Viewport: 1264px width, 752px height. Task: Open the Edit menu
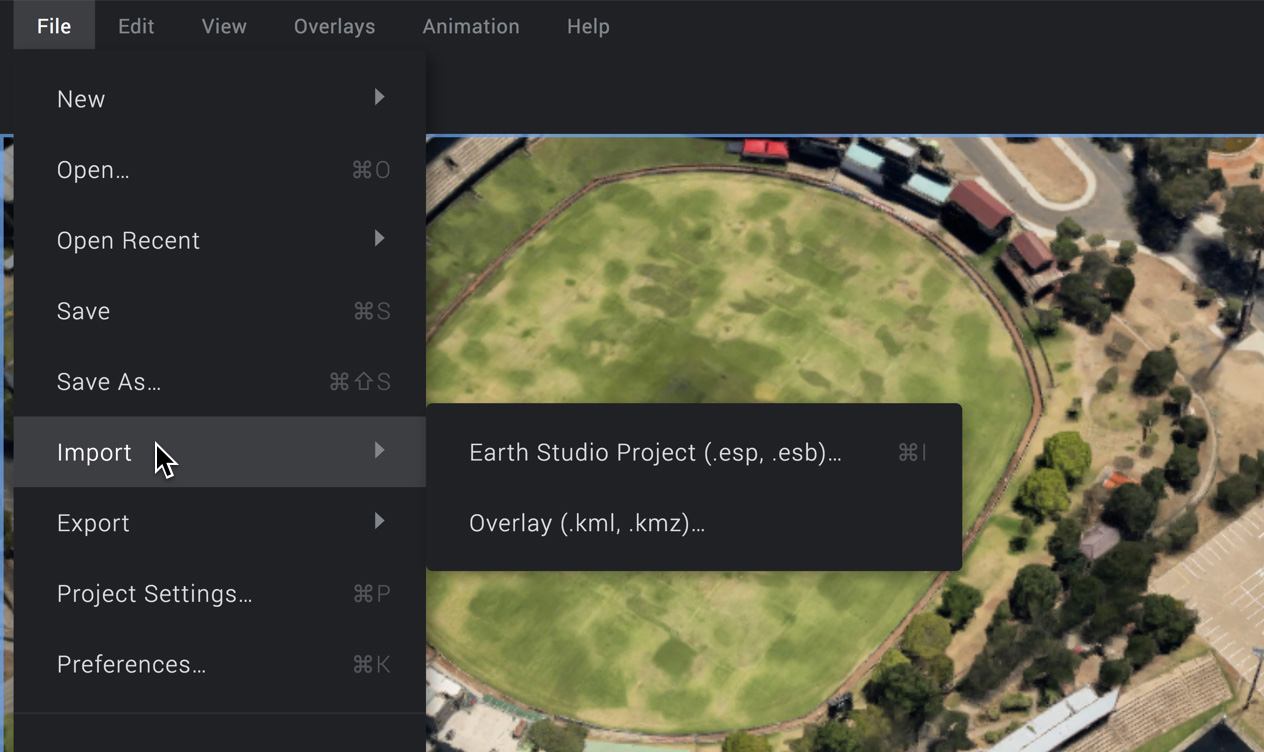136,26
